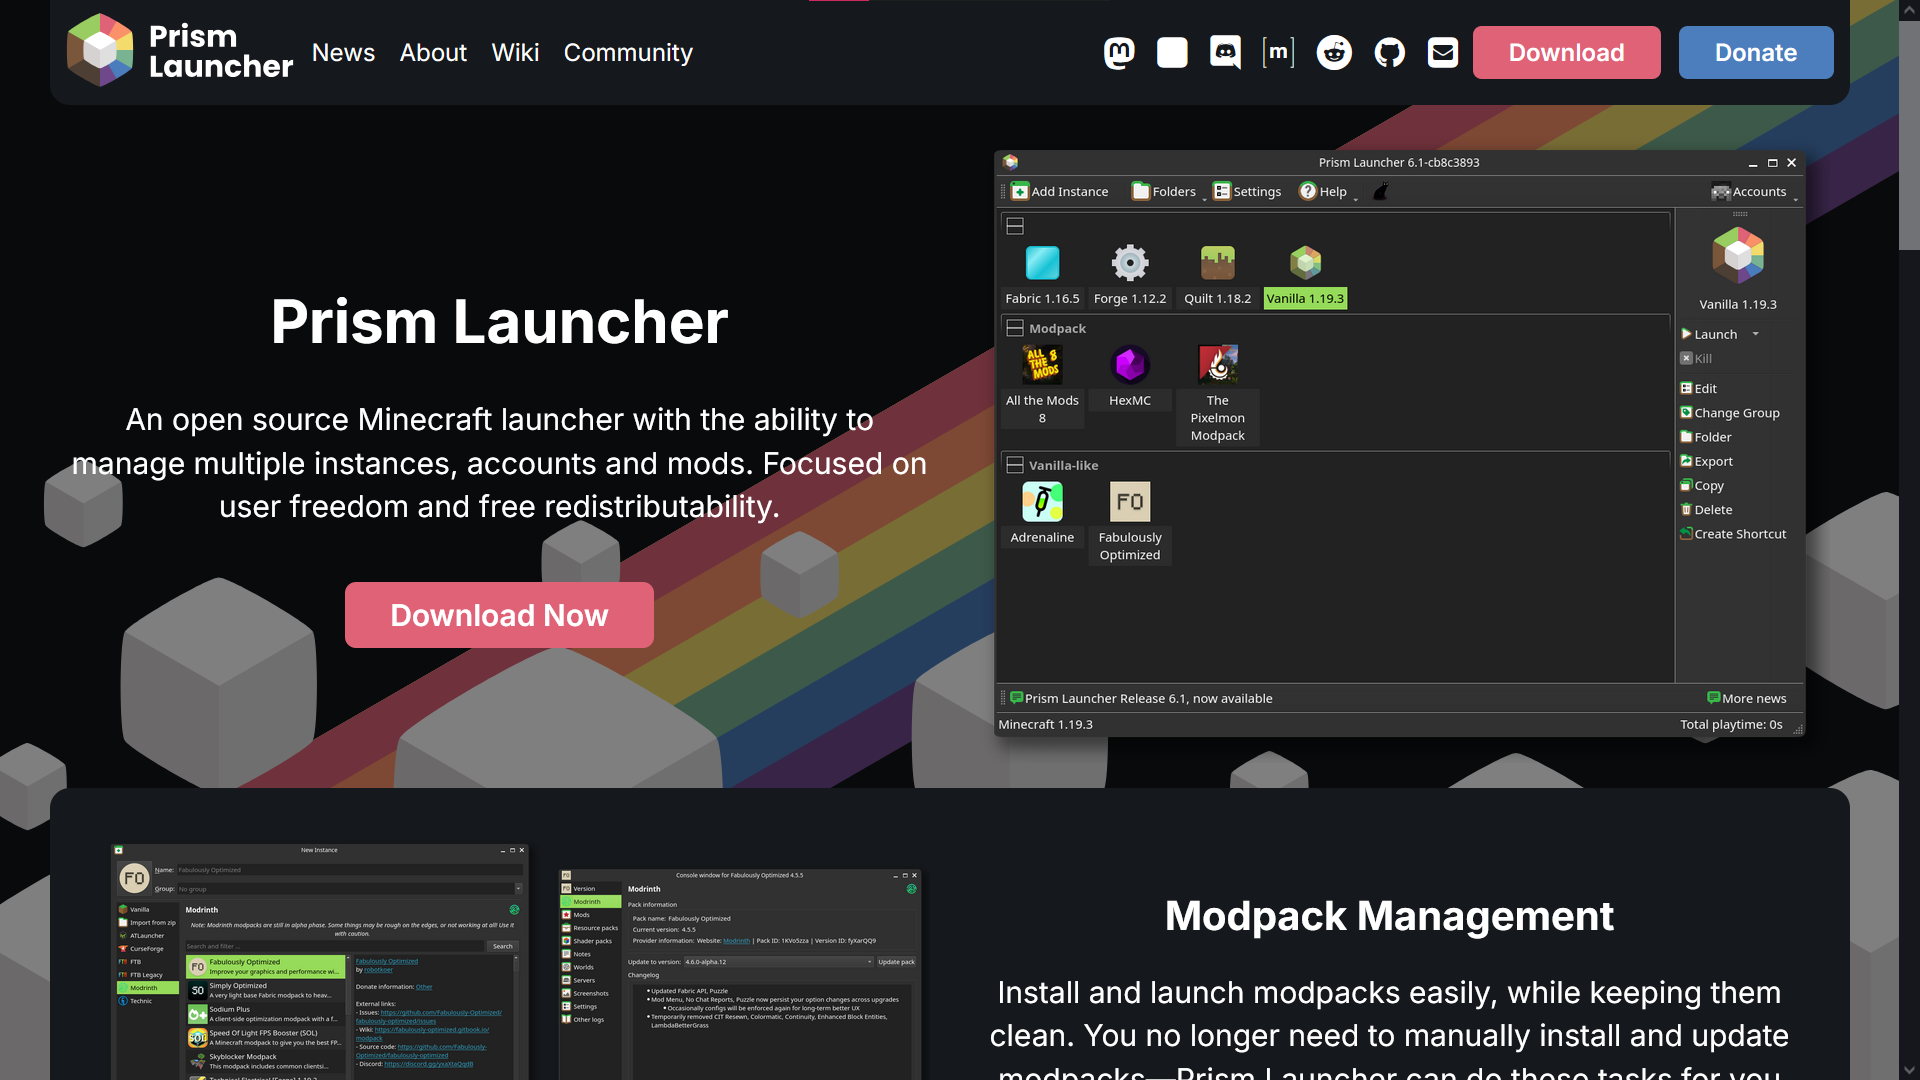
Task: Open the Reddit icon link
Action: tap(1334, 53)
